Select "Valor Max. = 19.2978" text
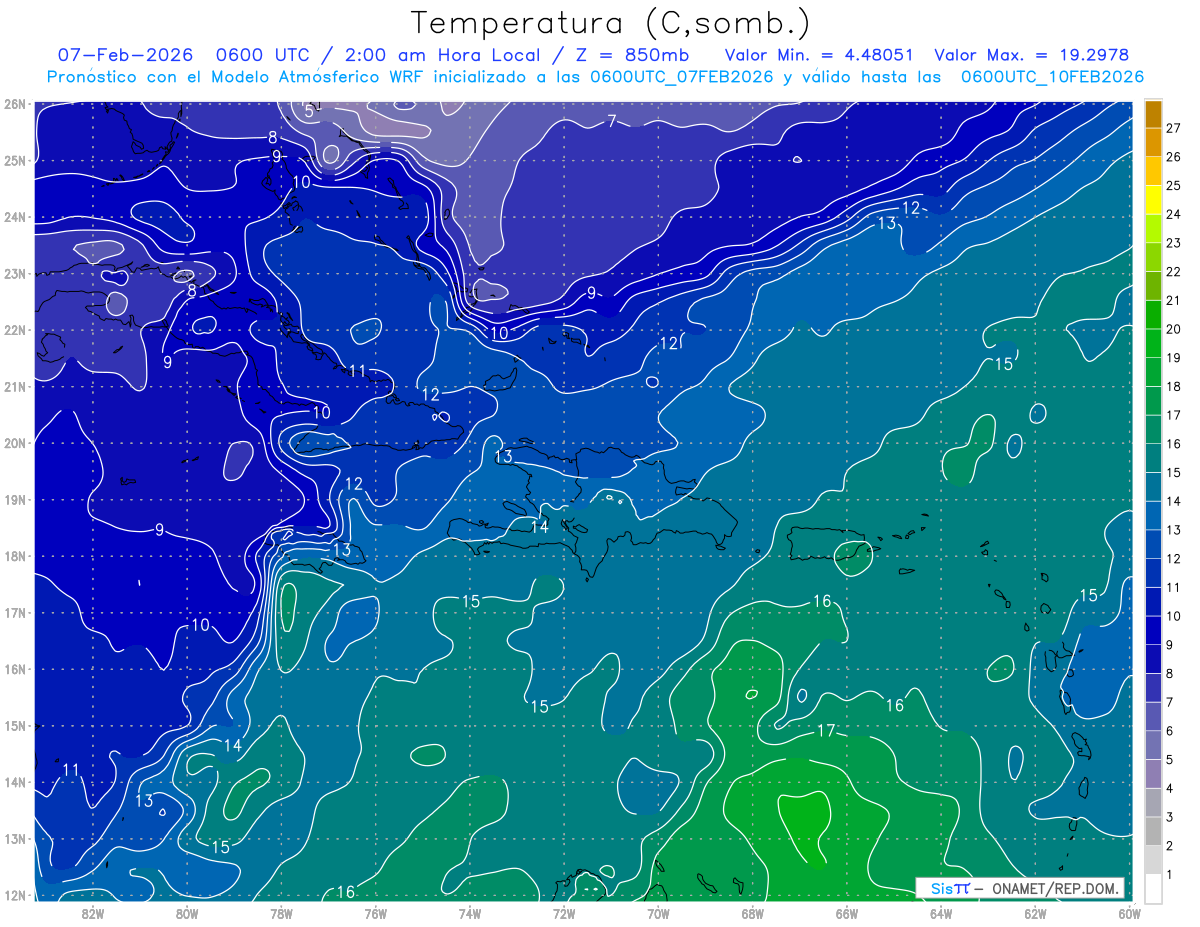Screen dimensions: 1200x927 click(1032, 55)
